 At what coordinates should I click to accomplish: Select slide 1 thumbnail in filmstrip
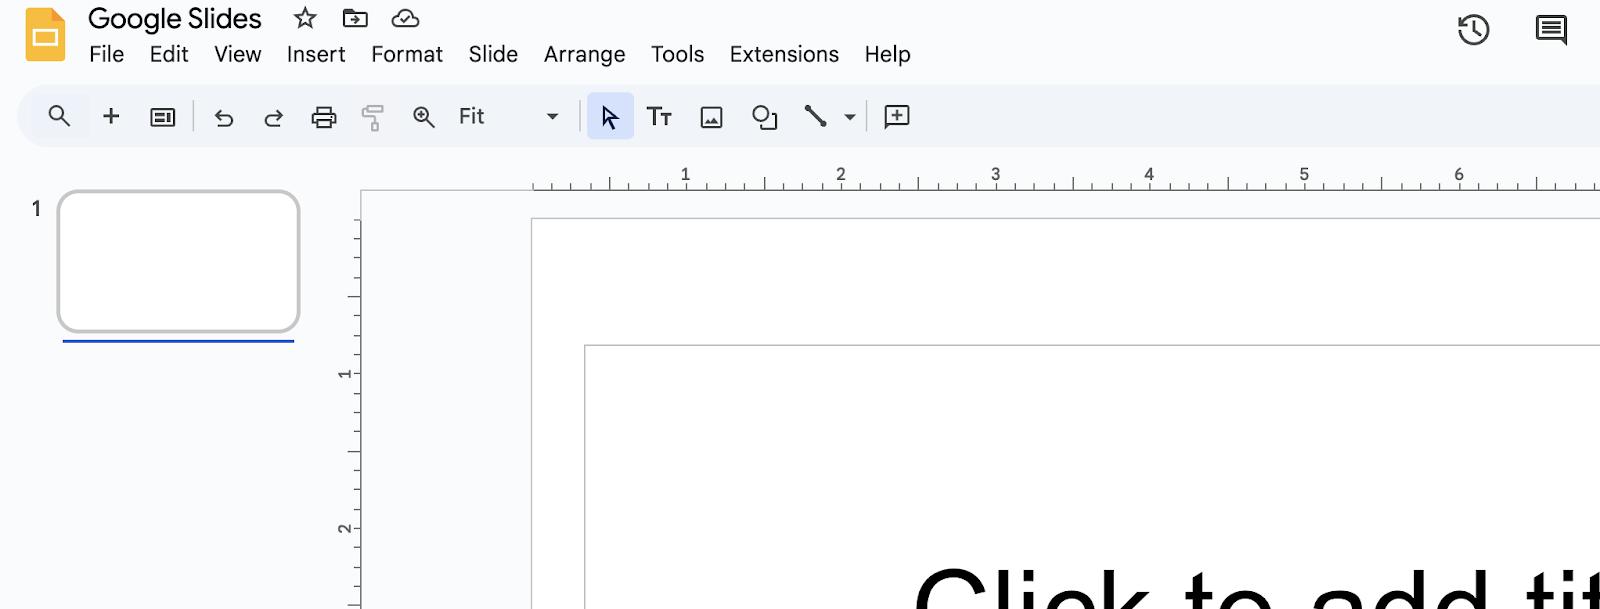[178, 261]
